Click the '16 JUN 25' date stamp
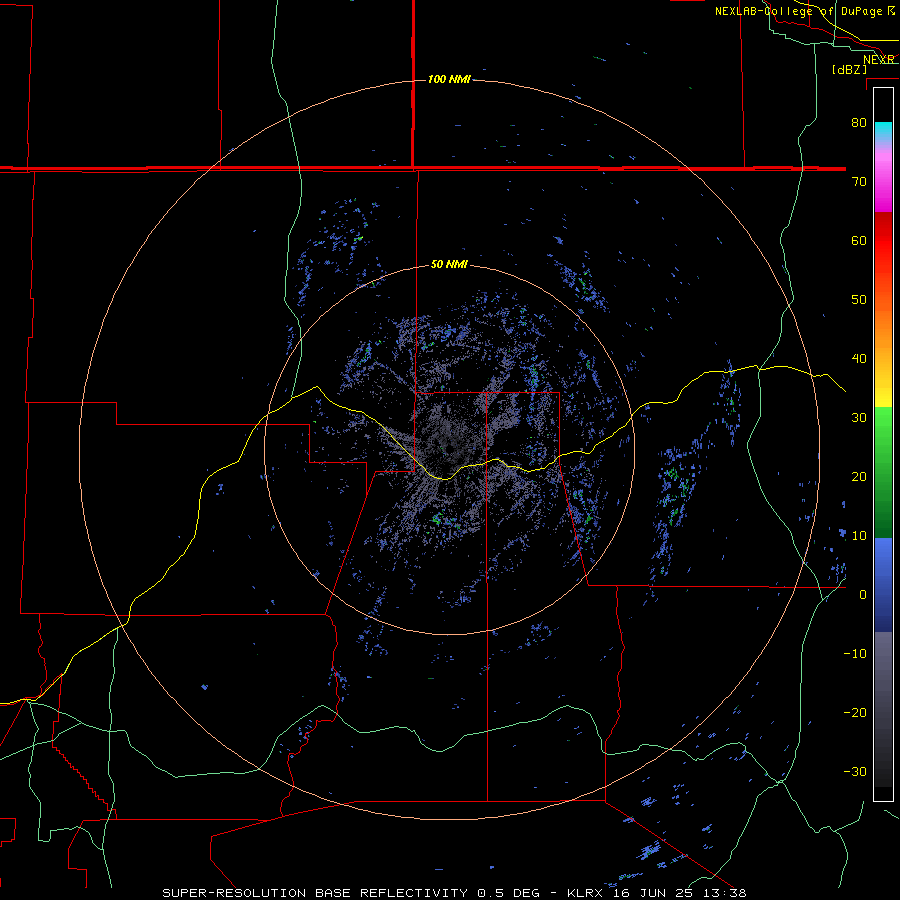The height and width of the screenshot is (900, 900). 651,893
